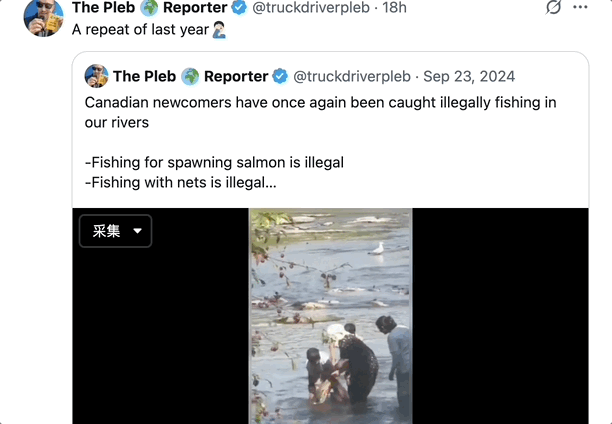Viewport: 612px width, 424px height.
Task: Click the blue verified badge on the top post
Action: 239,8
